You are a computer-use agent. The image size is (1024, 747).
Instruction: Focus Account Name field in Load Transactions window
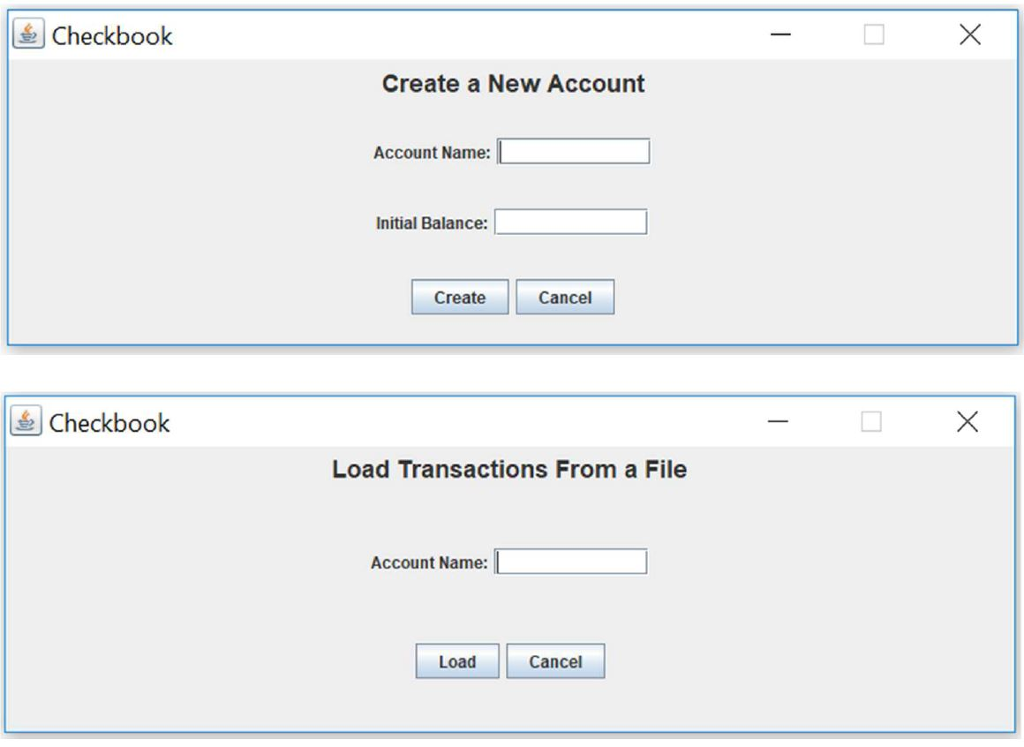571,562
